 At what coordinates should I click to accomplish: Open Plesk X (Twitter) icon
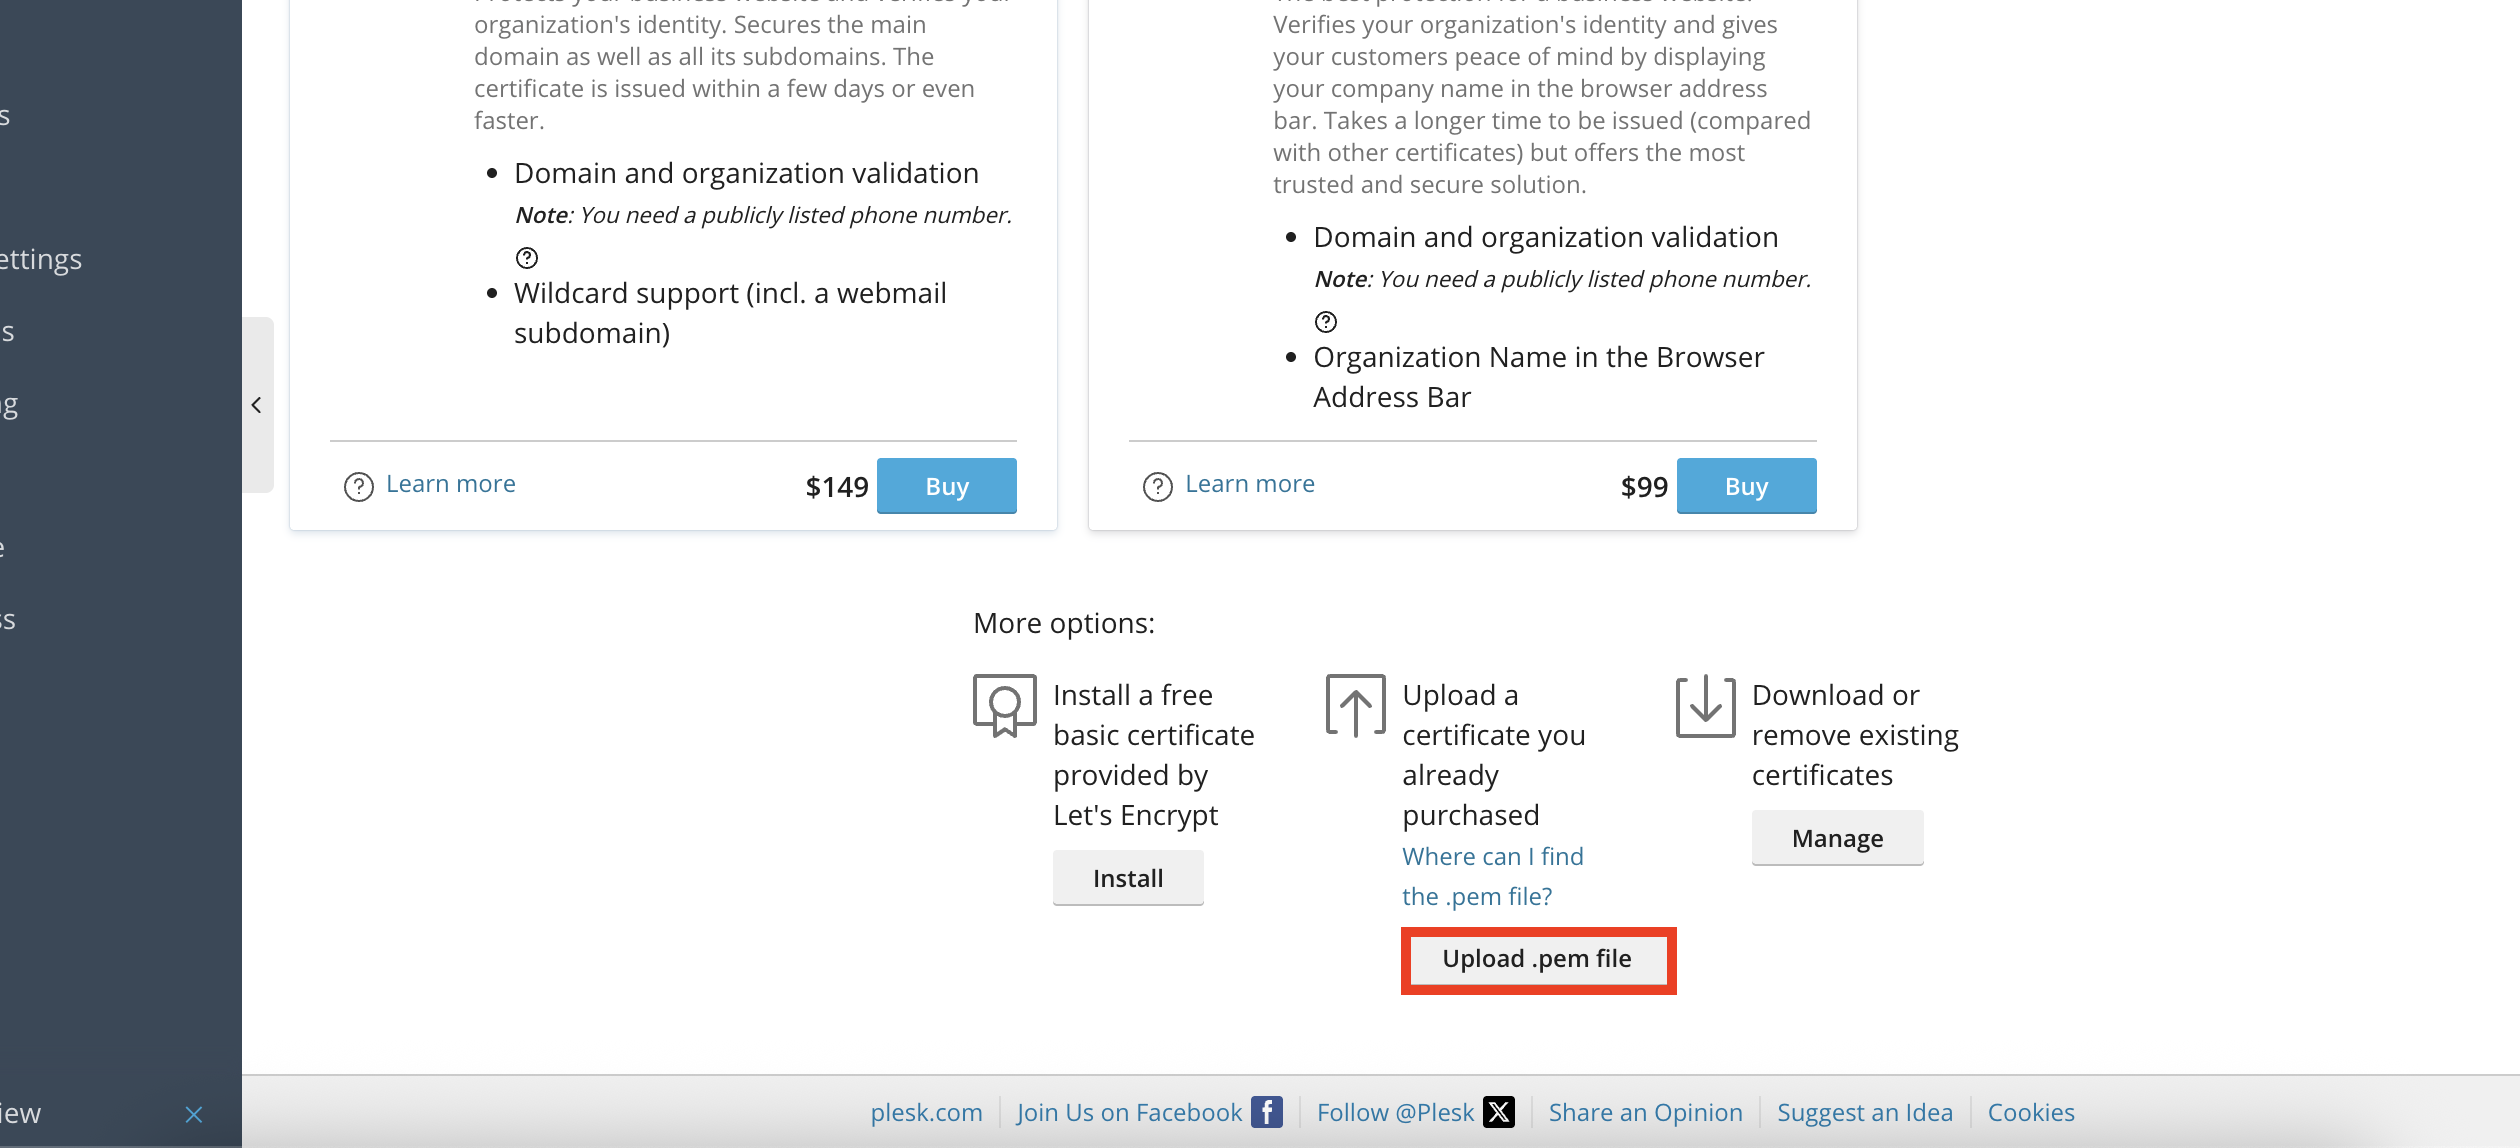[x=1499, y=1112]
